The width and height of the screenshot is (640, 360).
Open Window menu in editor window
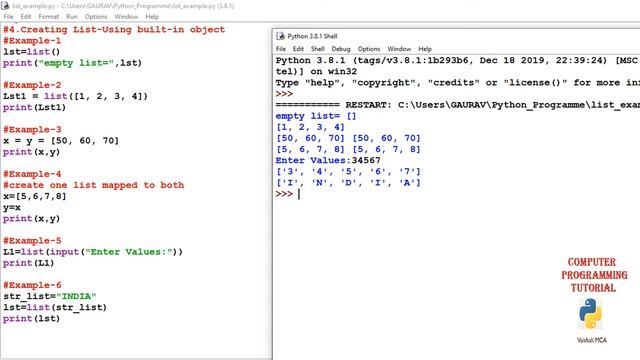(x=126, y=17)
